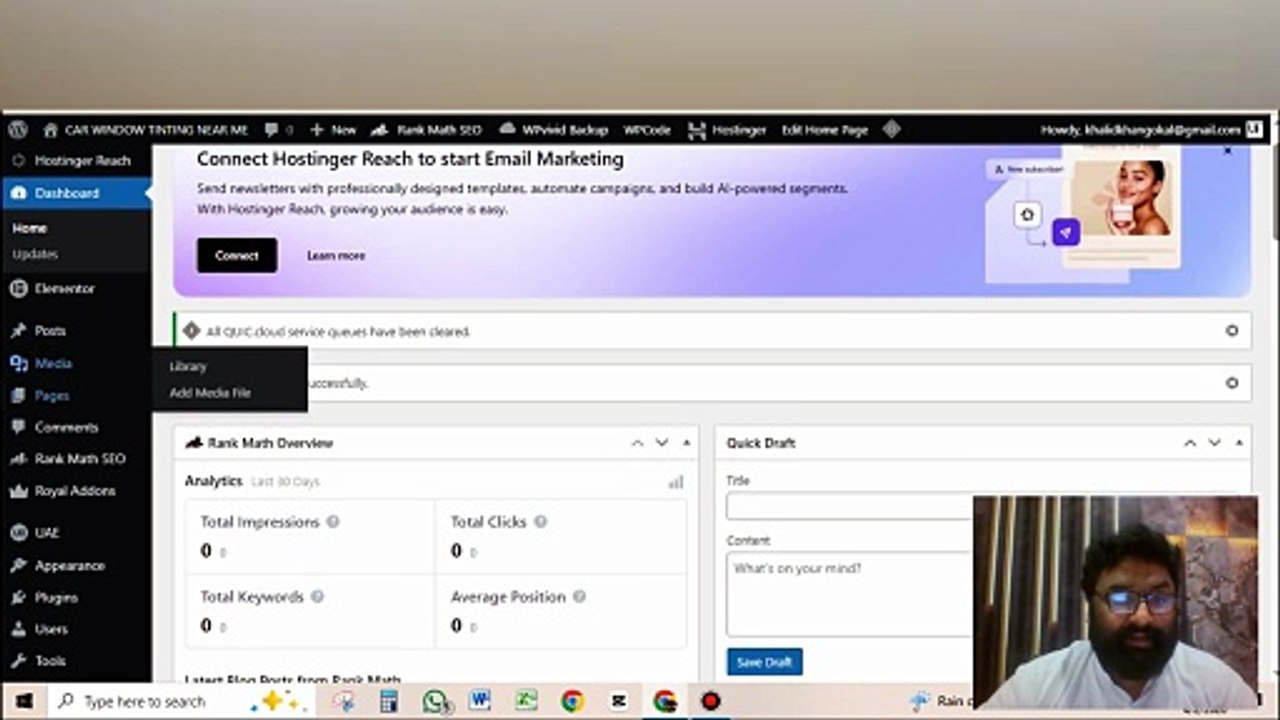Click Save Draft button

(764, 662)
